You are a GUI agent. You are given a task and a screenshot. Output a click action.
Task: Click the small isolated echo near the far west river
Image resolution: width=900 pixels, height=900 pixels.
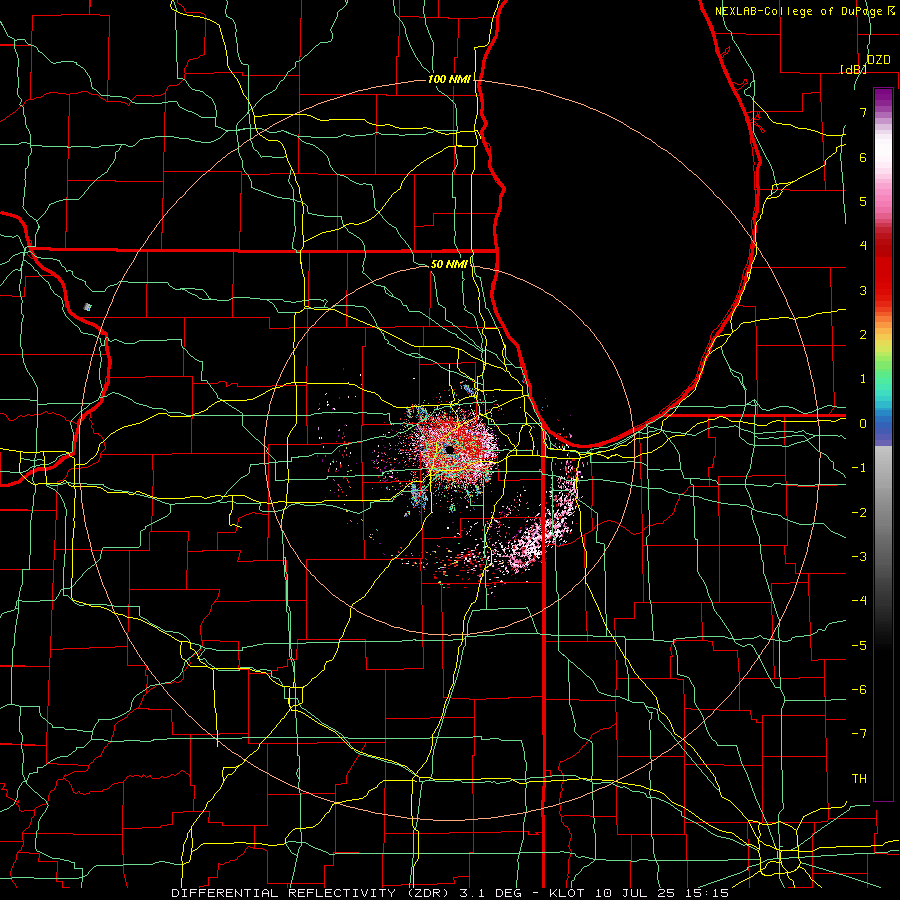tap(87, 307)
